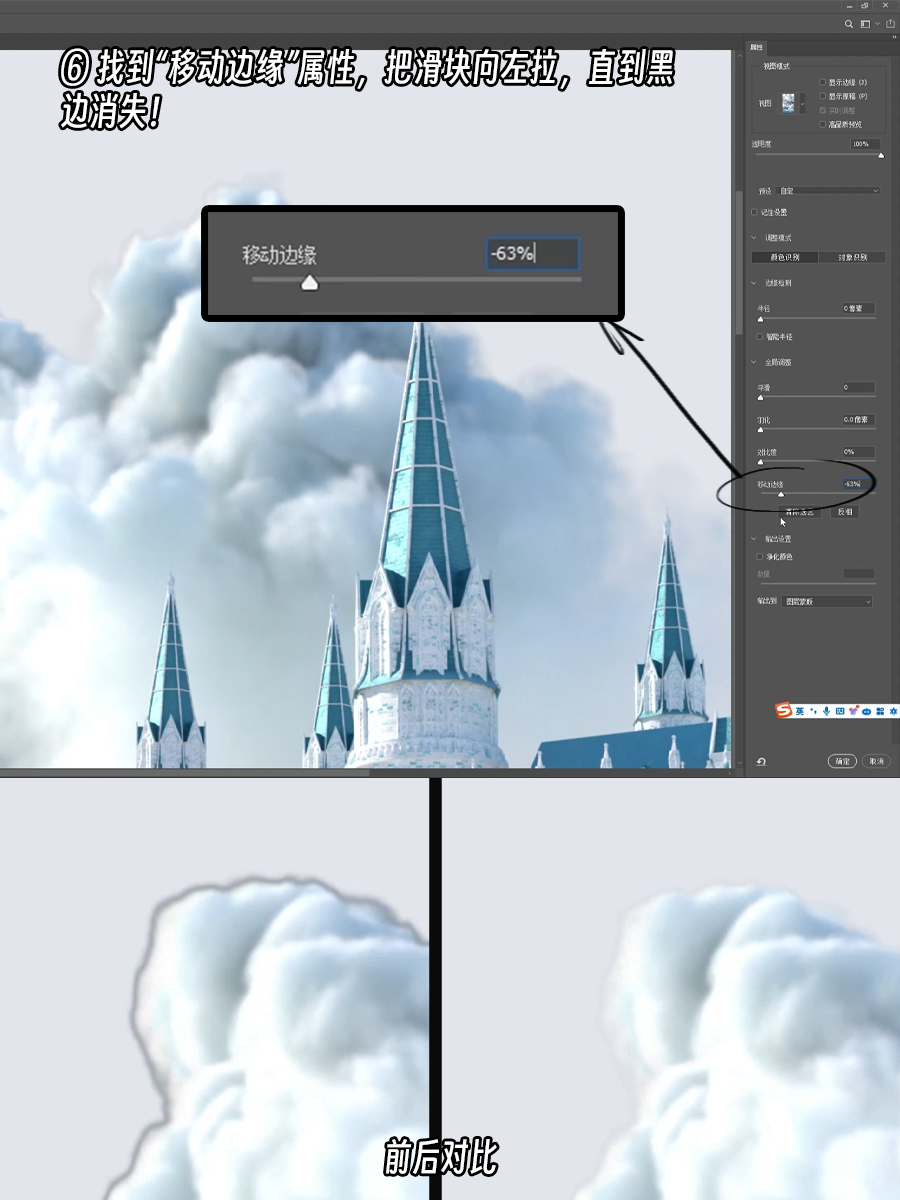Toggle Sogou 英 language mode icon
900x1200 pixels.
(x=800, y=711)
